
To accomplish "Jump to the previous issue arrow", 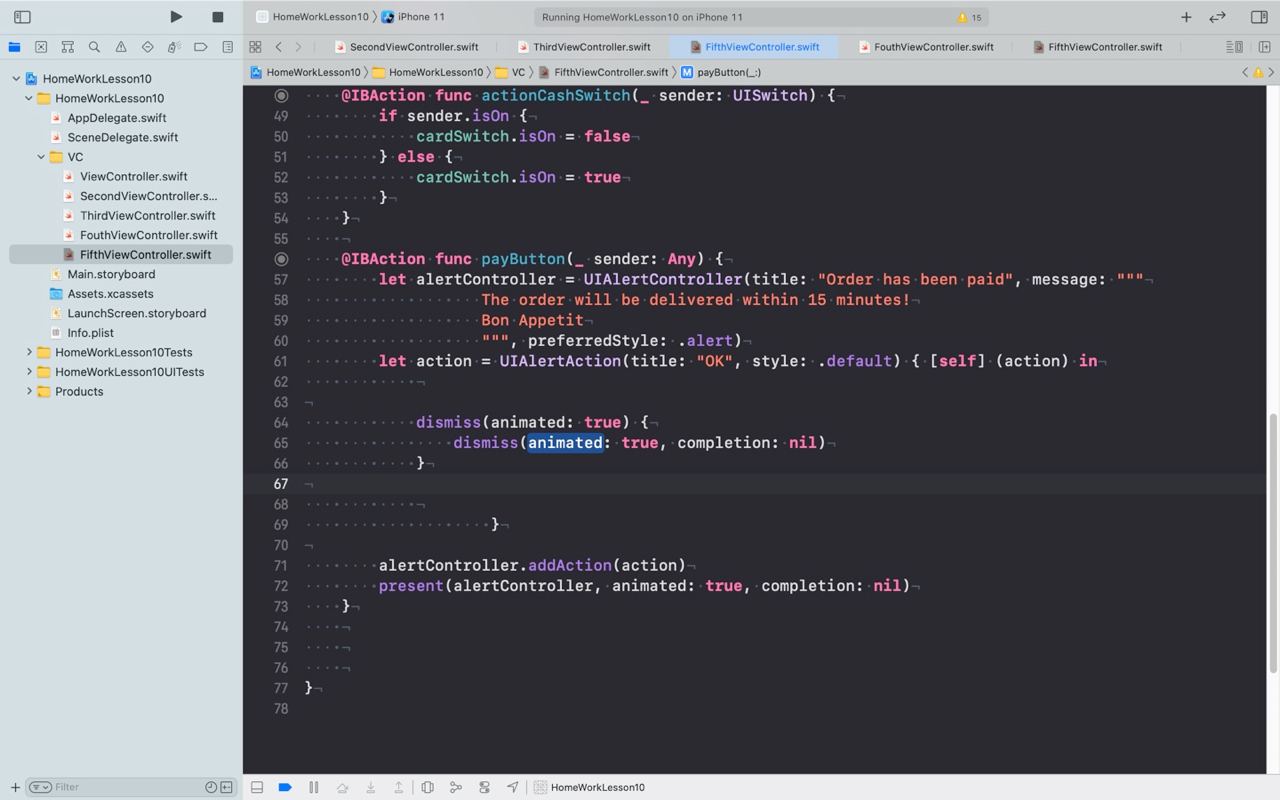I will point(1245,72).
